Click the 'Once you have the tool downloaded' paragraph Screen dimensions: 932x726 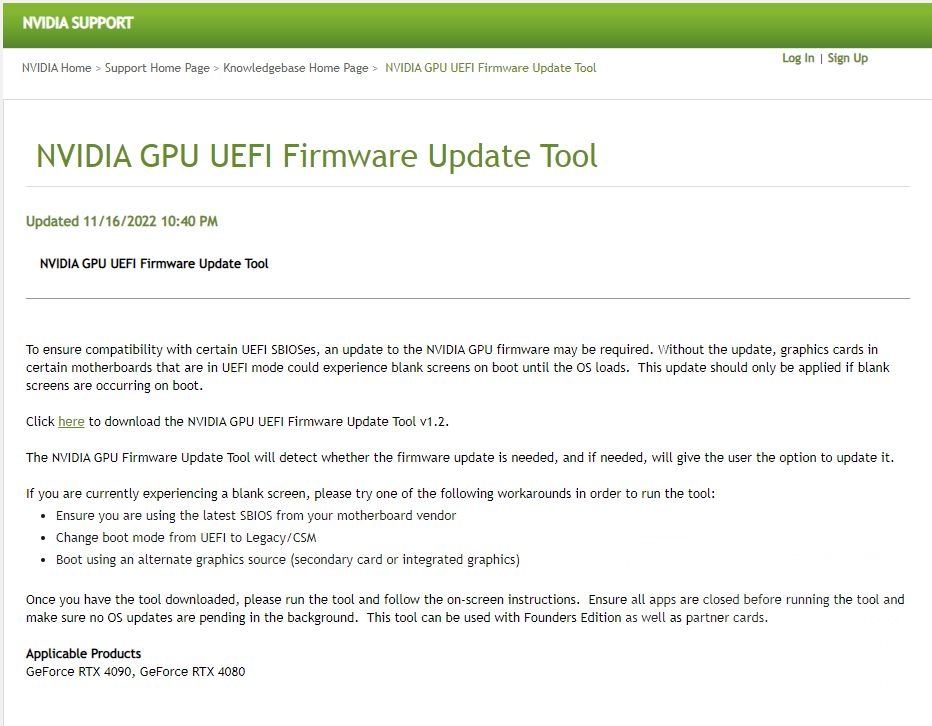click(465, 608)
